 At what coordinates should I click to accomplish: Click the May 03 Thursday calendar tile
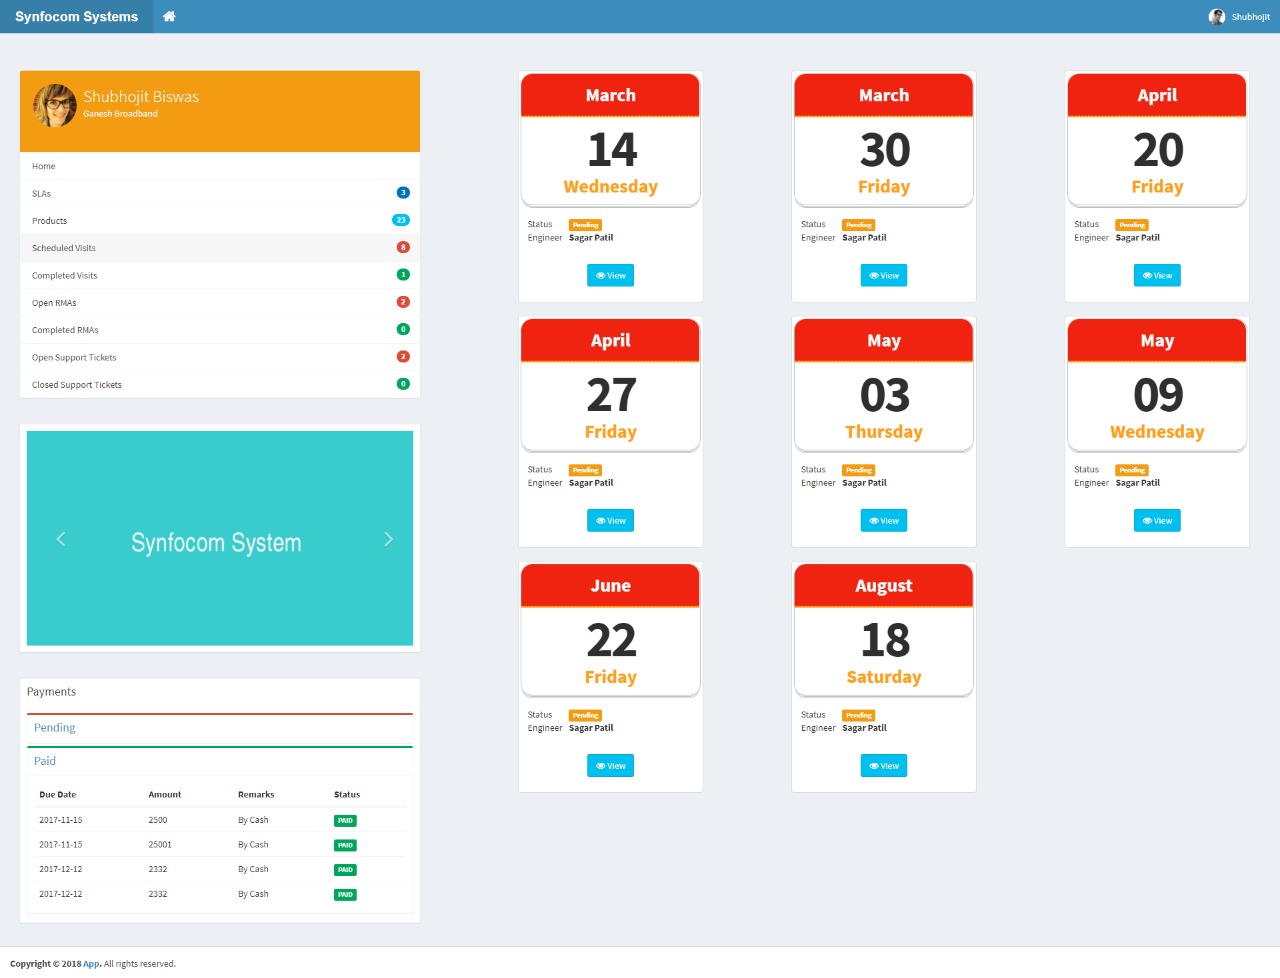(884, 385)
